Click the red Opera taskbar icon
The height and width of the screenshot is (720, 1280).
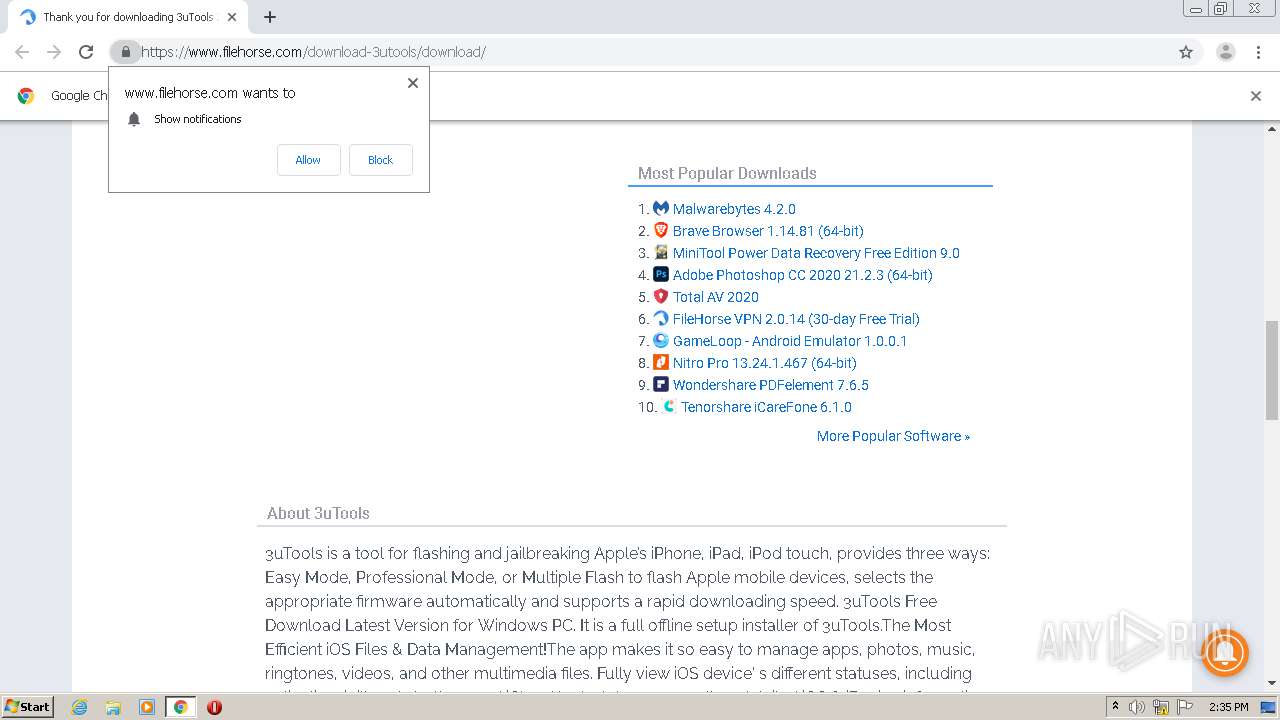(x=214, y=707)
